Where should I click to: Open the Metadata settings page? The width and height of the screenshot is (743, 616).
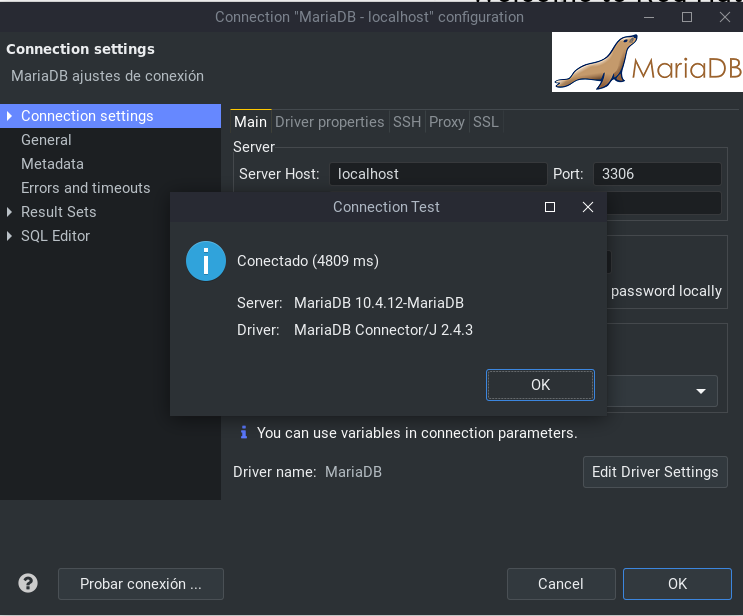coord(52,164)
